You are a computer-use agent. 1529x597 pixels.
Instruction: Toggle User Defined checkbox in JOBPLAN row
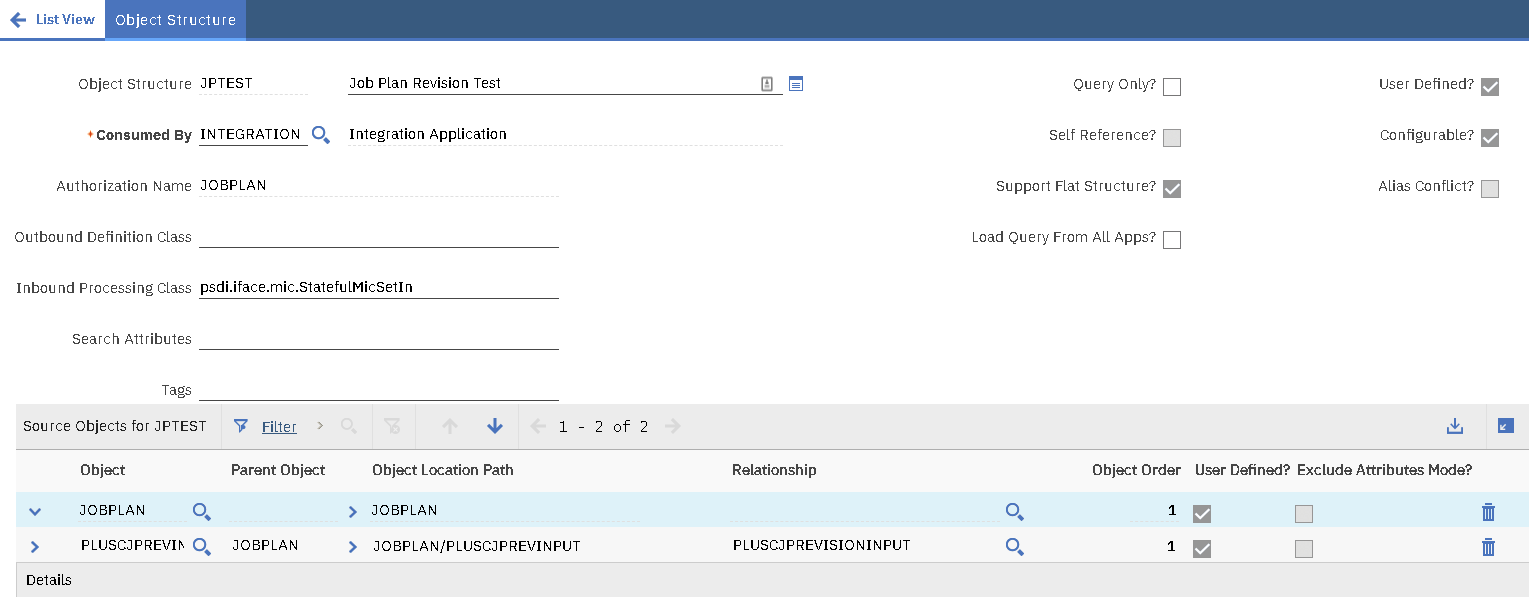pos(1202,514)
